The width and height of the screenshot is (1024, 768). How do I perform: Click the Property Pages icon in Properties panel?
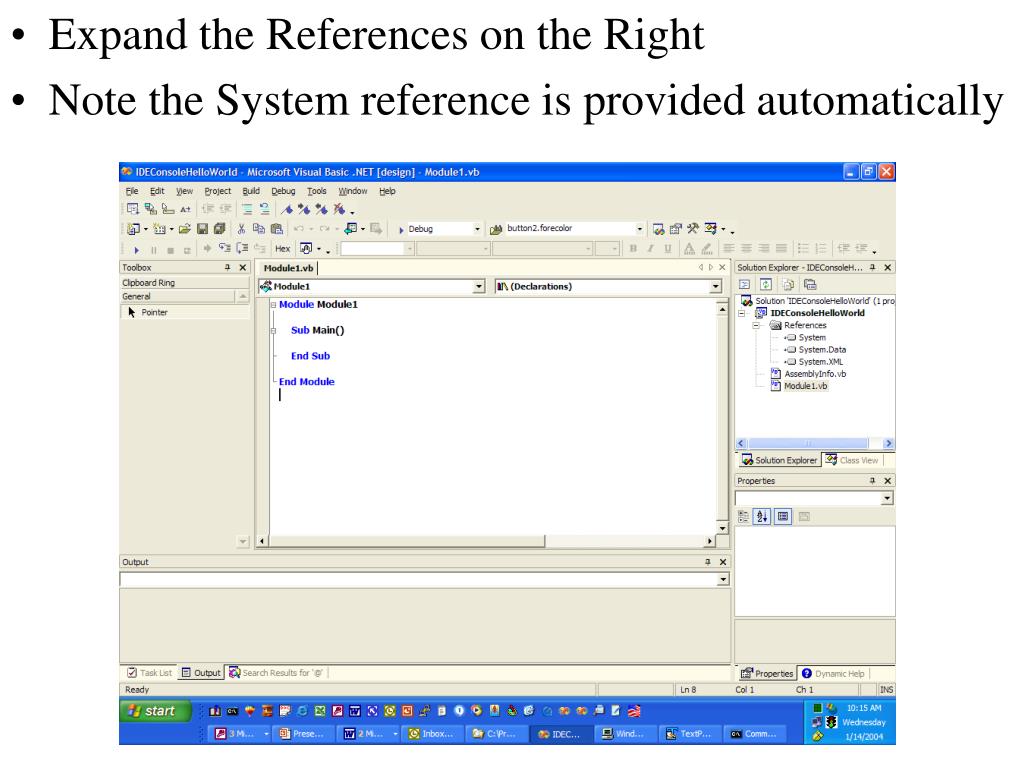coord(805,517)
